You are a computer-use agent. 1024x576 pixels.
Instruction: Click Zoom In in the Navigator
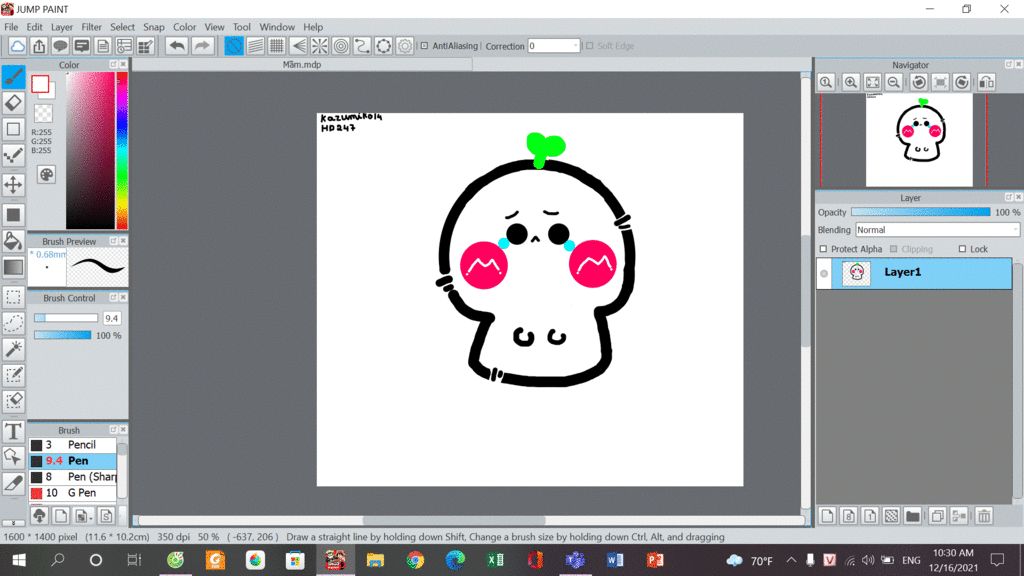pos(850,82)
